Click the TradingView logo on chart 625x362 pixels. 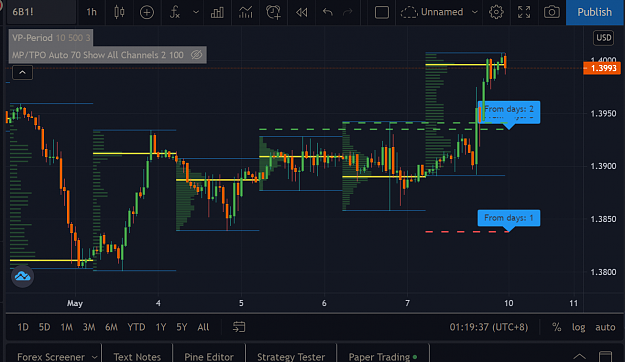[x=22, y=276]
